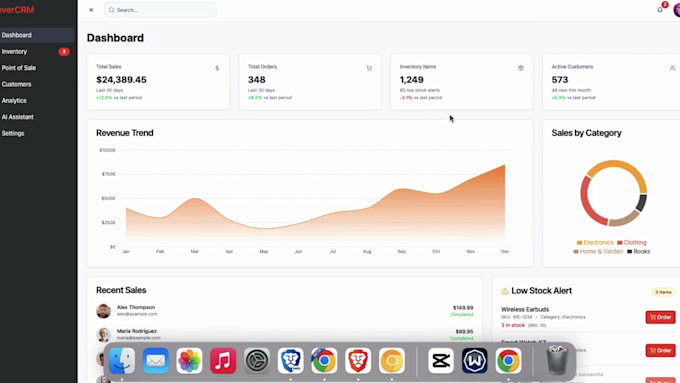Open Google Chrome at the dock's right side
This screenshot has width=680, height=383.
(508, 360)
